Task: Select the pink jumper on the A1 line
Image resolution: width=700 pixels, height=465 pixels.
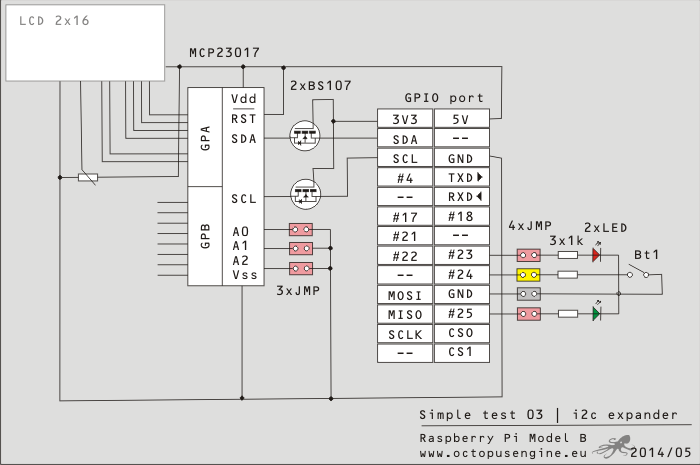Action: (x=301, y=248)
